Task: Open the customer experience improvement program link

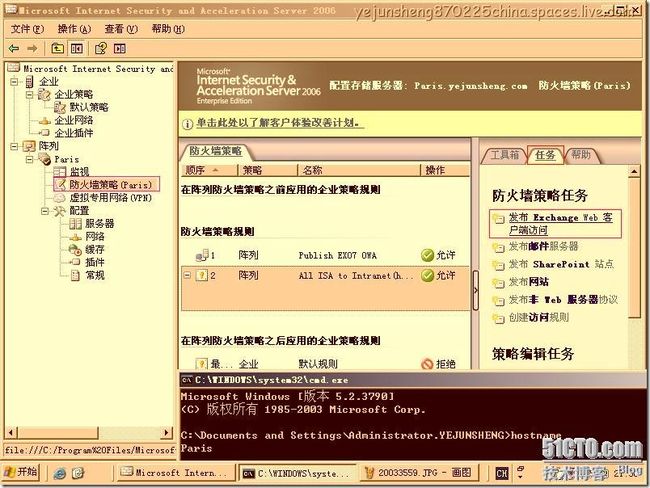Action: point(278,123)
